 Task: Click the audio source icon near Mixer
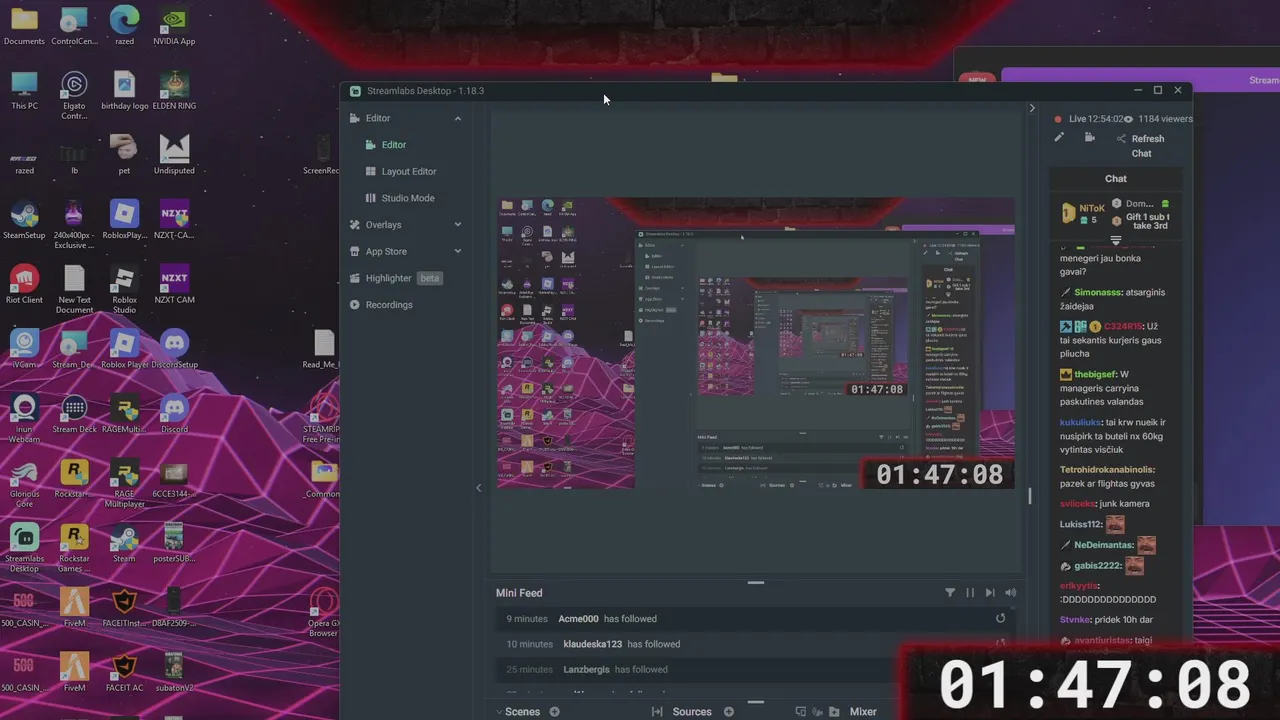817,712
